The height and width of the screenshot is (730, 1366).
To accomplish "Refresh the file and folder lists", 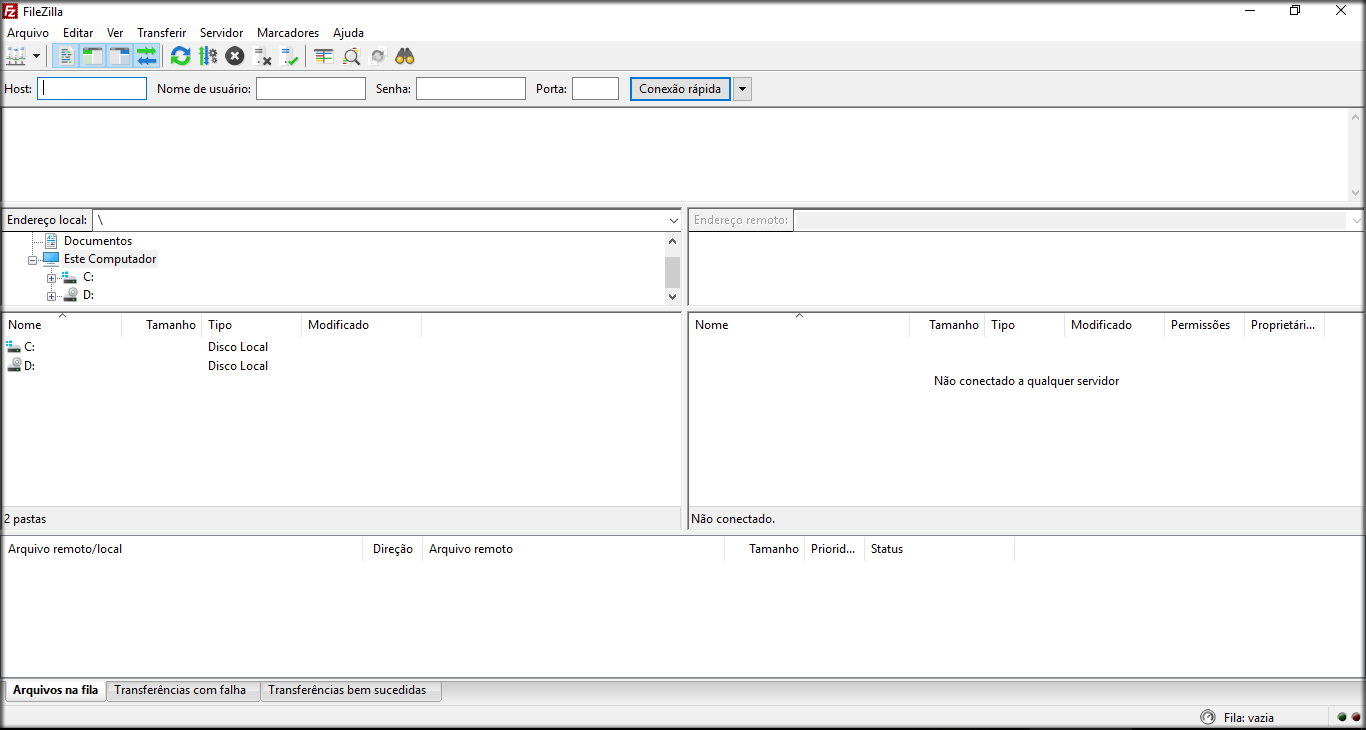I will pos(180,56).
